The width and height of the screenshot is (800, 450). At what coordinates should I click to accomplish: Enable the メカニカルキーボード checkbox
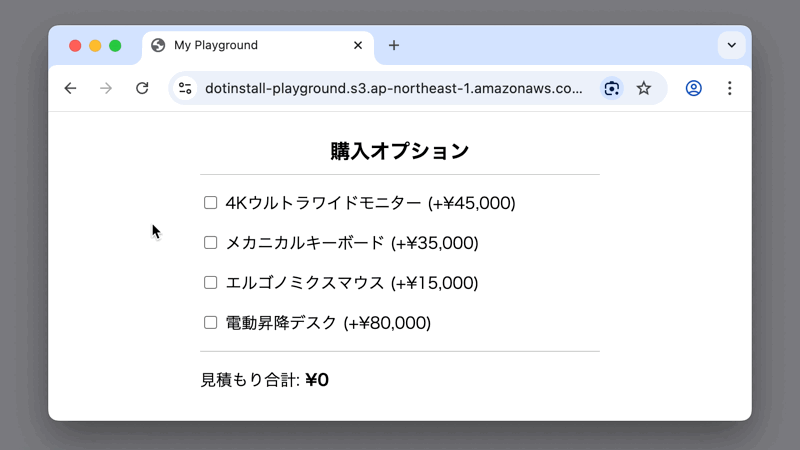(x=211, y=243)
